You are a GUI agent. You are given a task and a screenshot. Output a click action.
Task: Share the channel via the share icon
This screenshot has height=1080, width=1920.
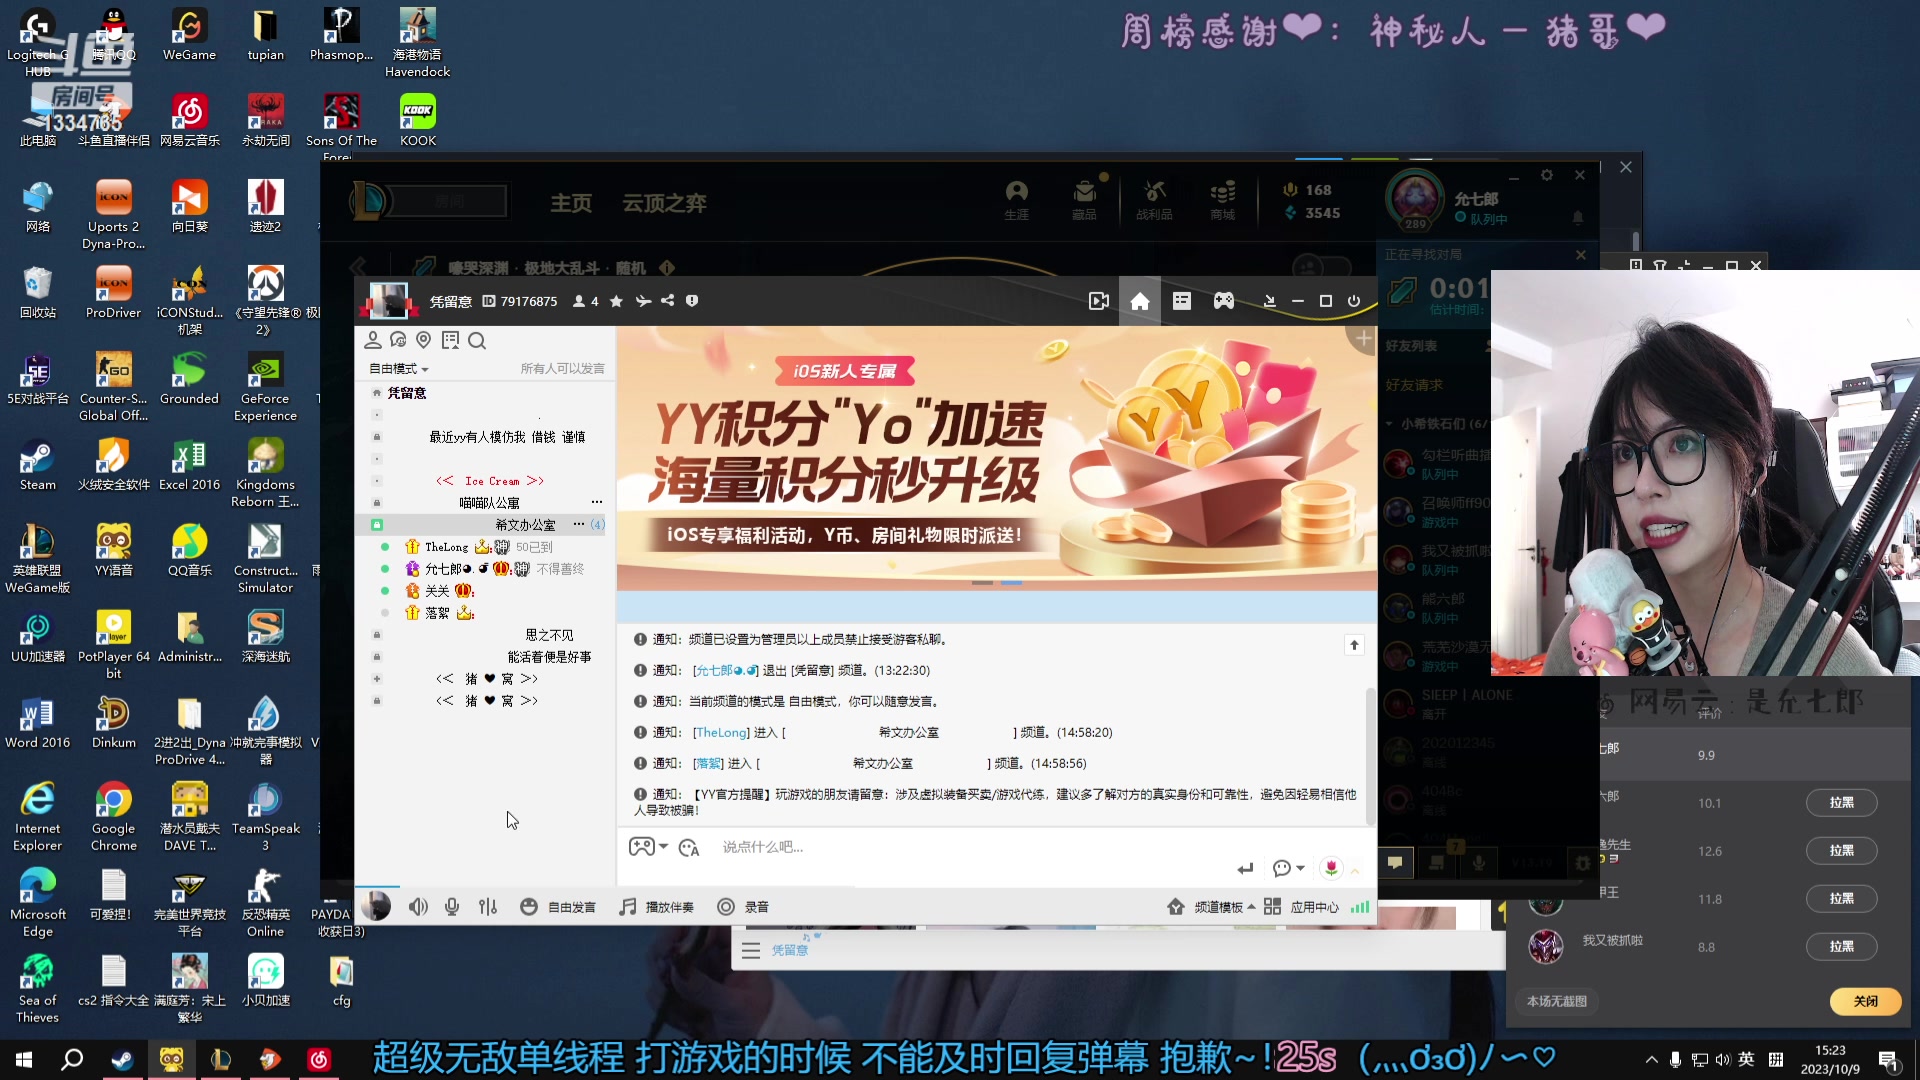667,301
